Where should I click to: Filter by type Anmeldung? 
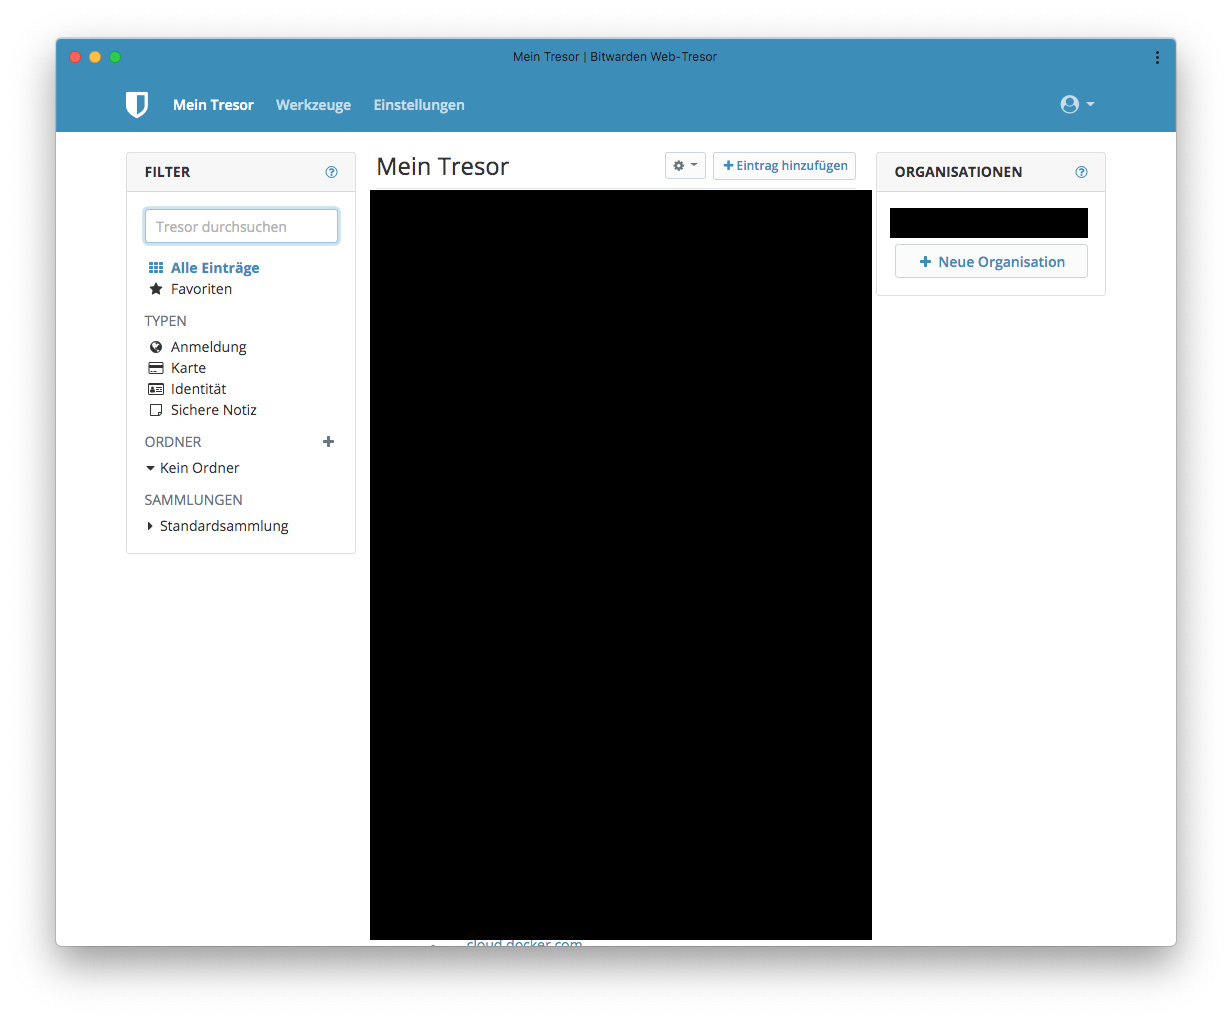[208, 347]
